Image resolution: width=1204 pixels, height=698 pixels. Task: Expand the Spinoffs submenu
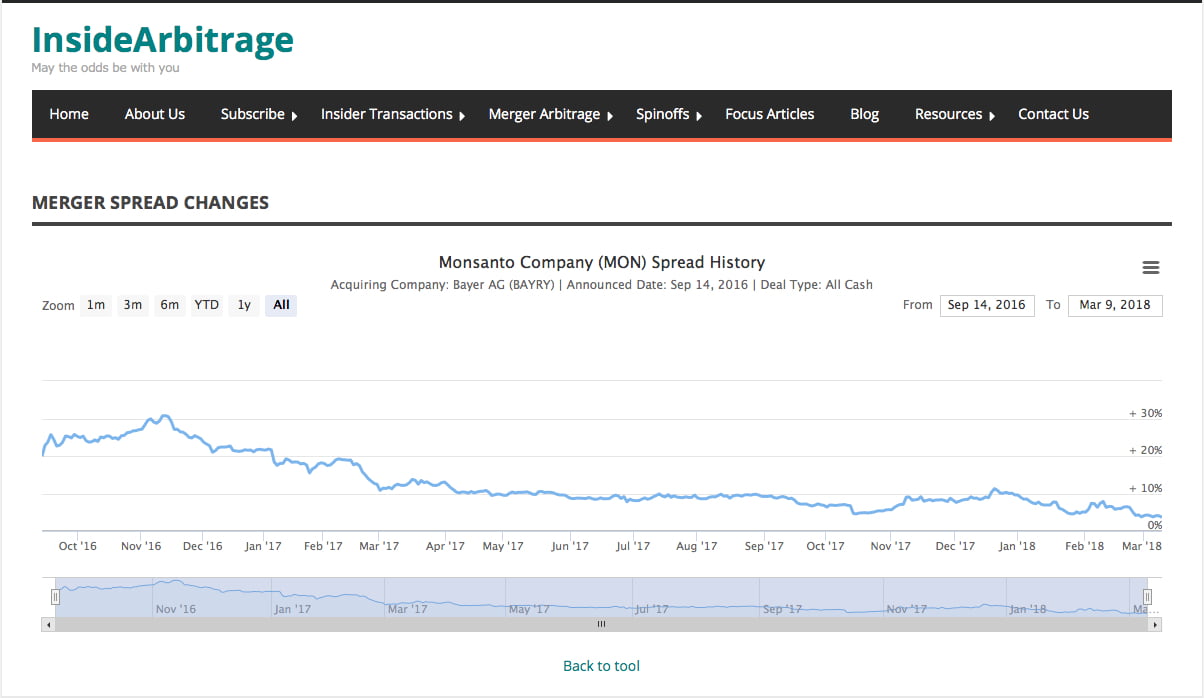(662, 114)
